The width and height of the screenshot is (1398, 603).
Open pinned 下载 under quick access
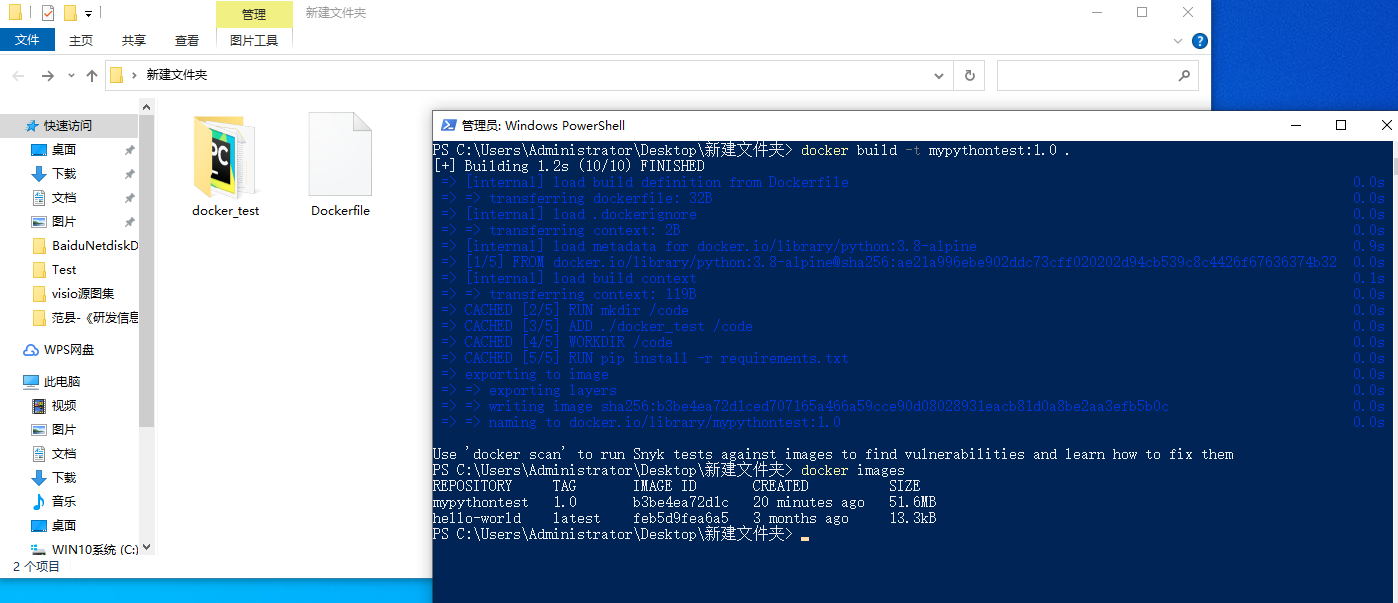(64, 174)
